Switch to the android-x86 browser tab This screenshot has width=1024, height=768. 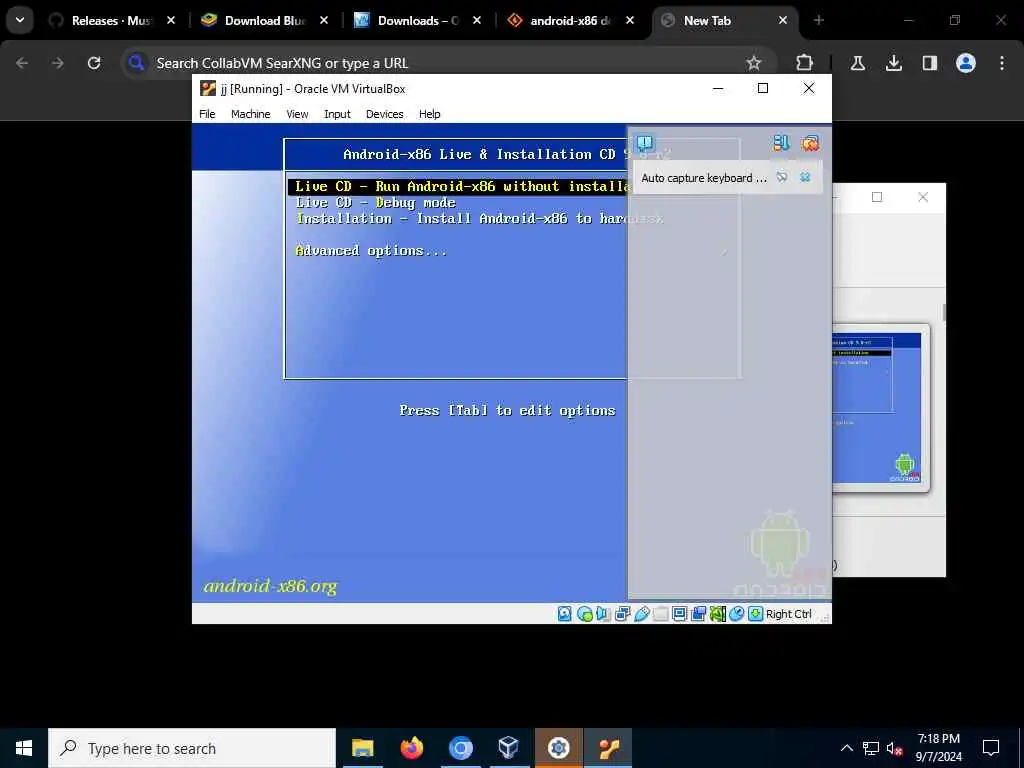[571, 20]
